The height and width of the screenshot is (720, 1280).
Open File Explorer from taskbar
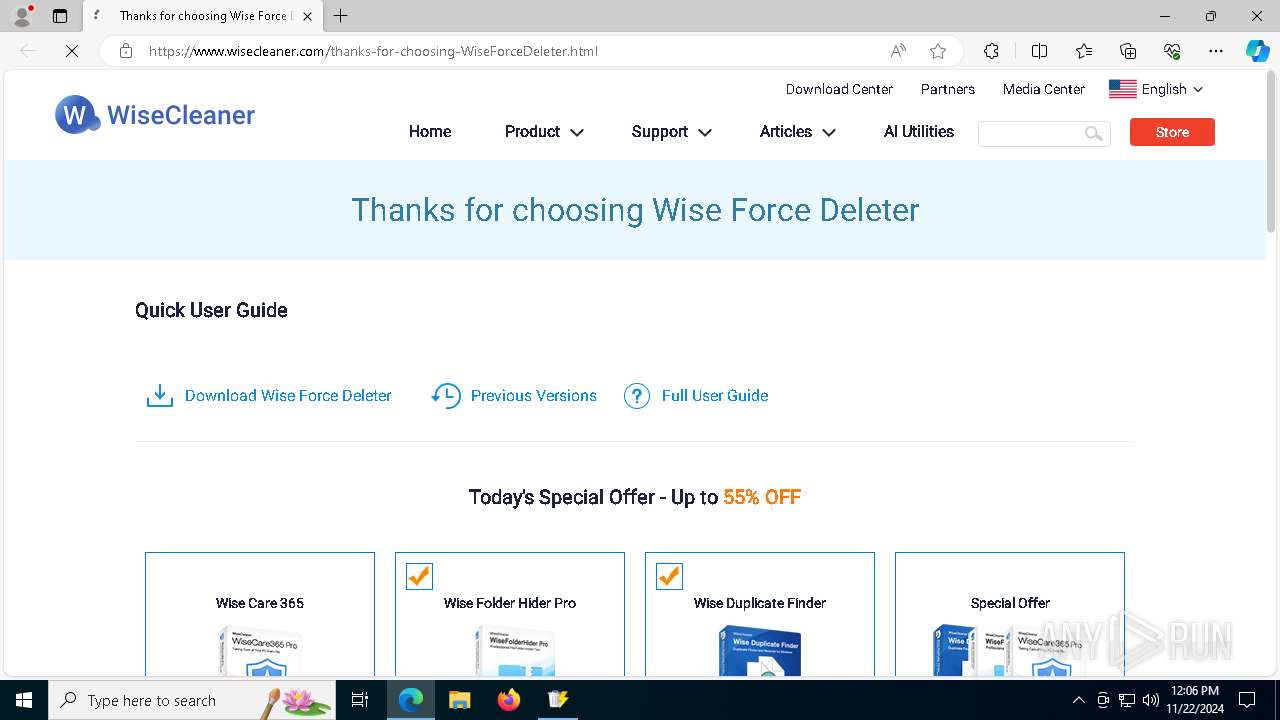(x=459, y=700)
